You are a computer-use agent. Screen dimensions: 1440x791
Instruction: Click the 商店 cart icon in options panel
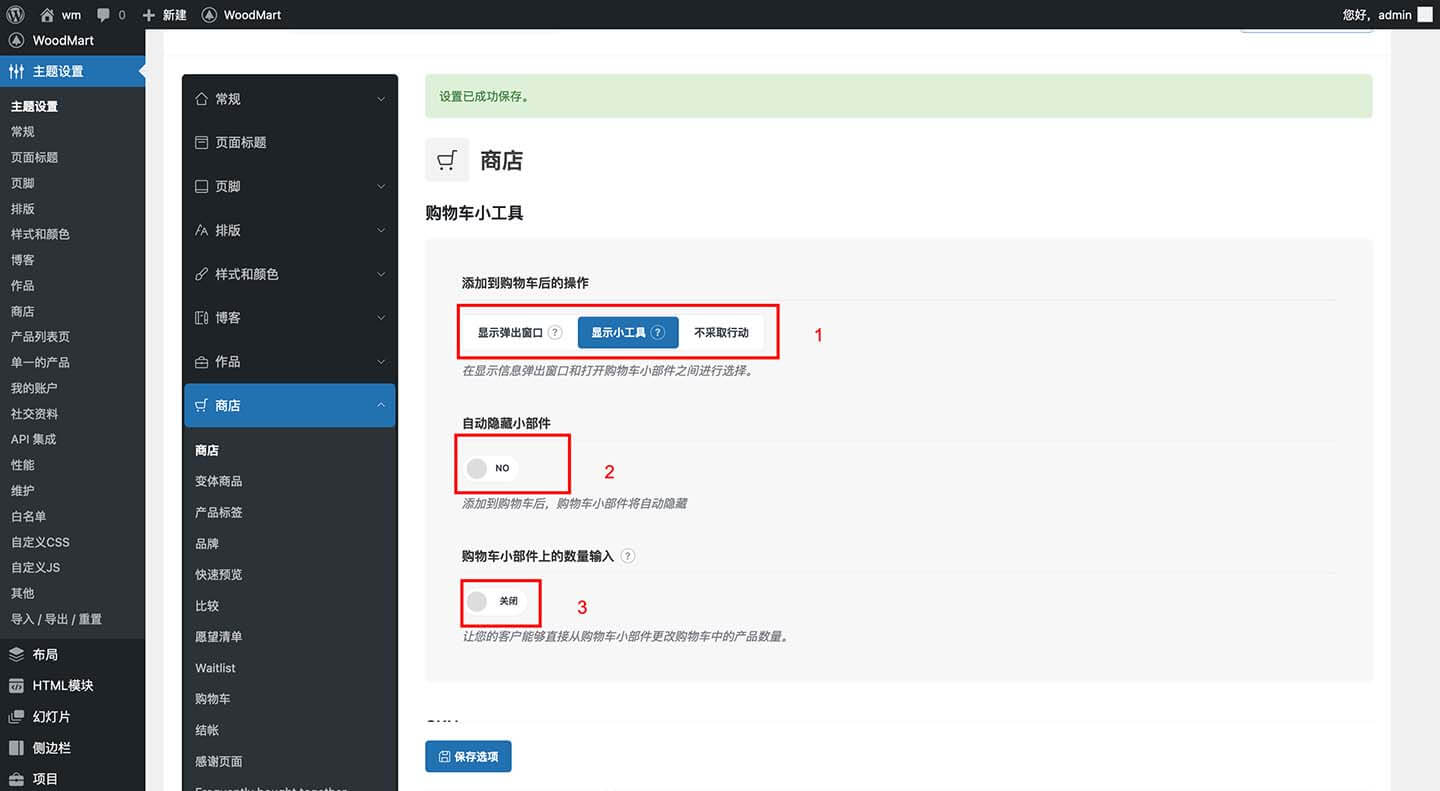tap(201, 405)
